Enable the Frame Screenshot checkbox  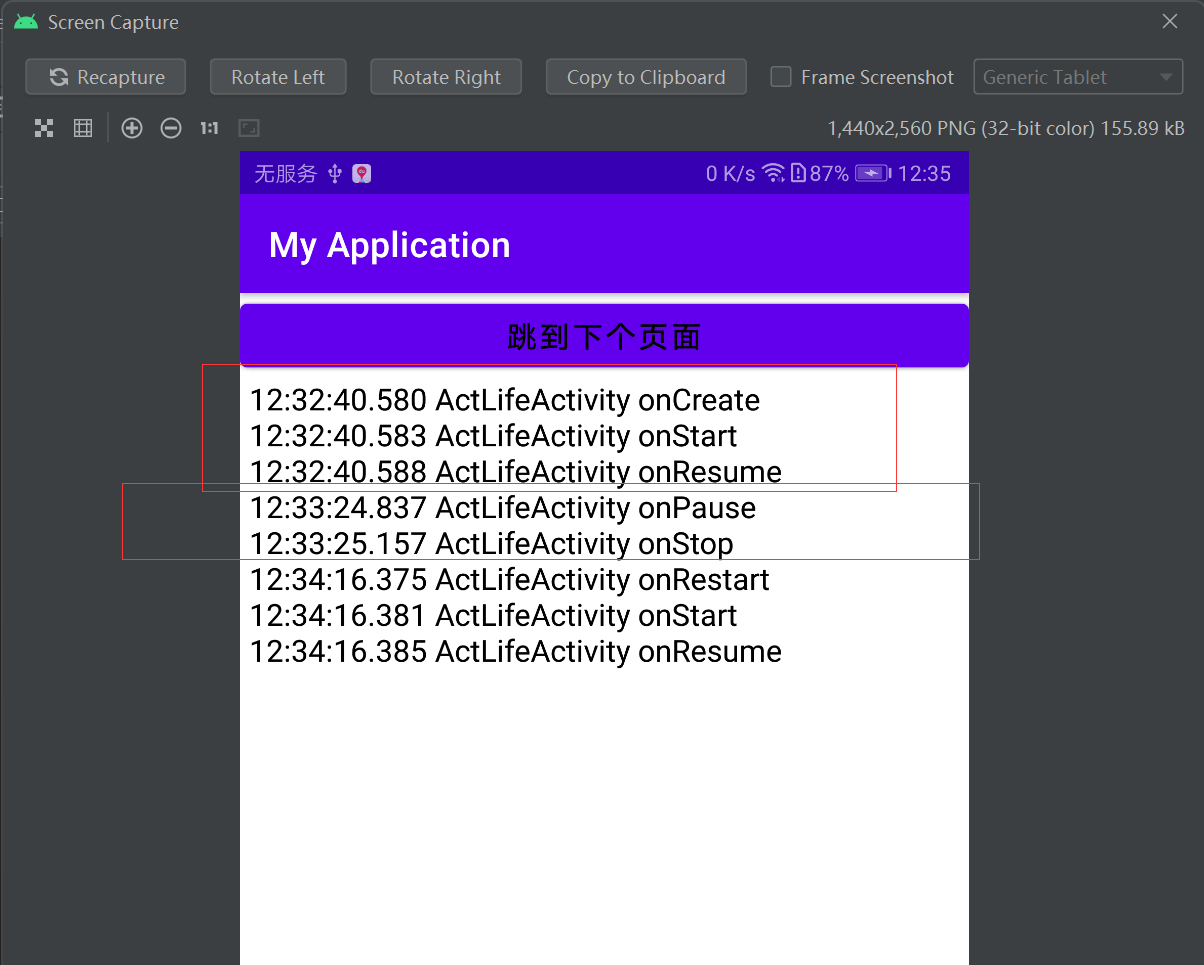pyautogui.click(x=781, y=77)
